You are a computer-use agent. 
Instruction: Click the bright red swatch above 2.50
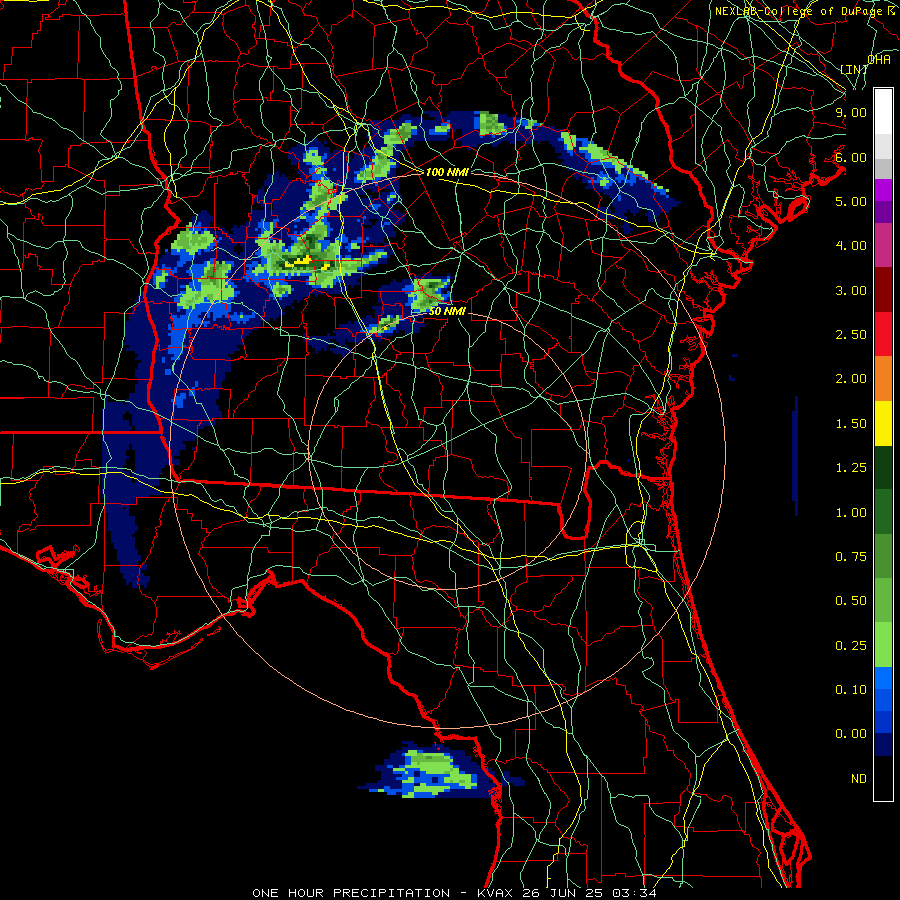tap(883, 334)
